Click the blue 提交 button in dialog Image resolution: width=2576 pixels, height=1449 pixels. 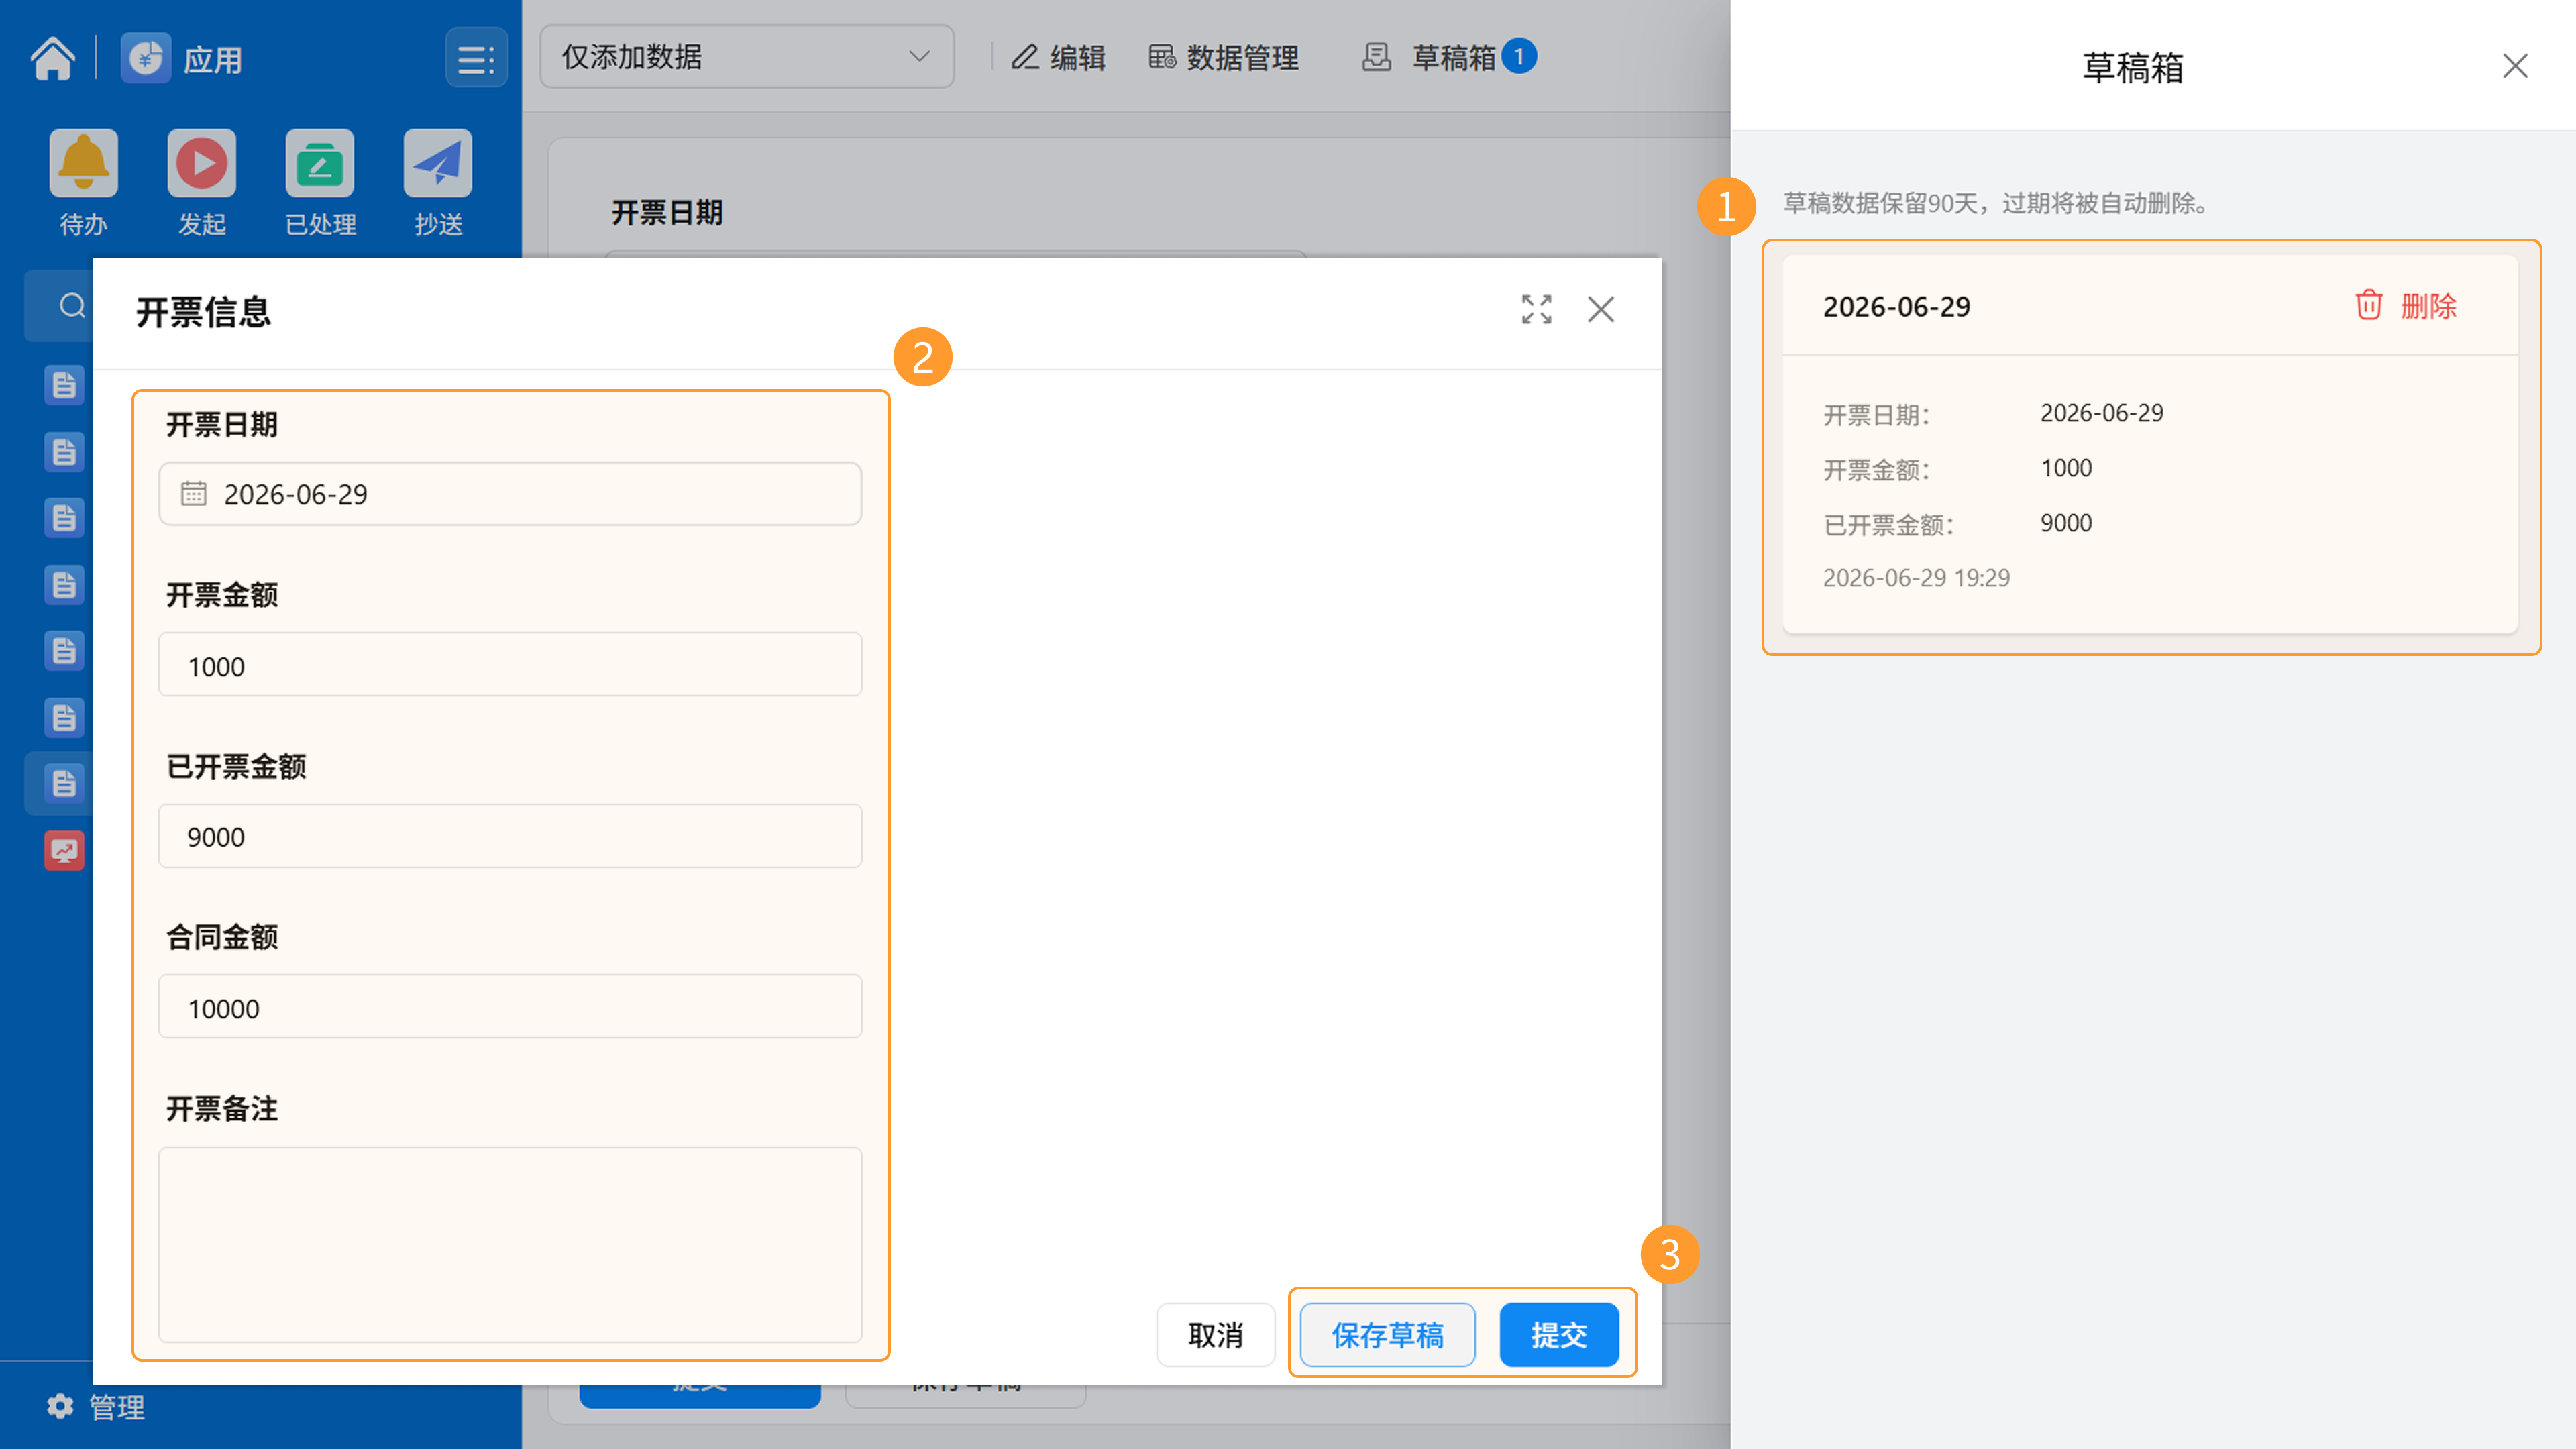click(x=1559, y=1335)
